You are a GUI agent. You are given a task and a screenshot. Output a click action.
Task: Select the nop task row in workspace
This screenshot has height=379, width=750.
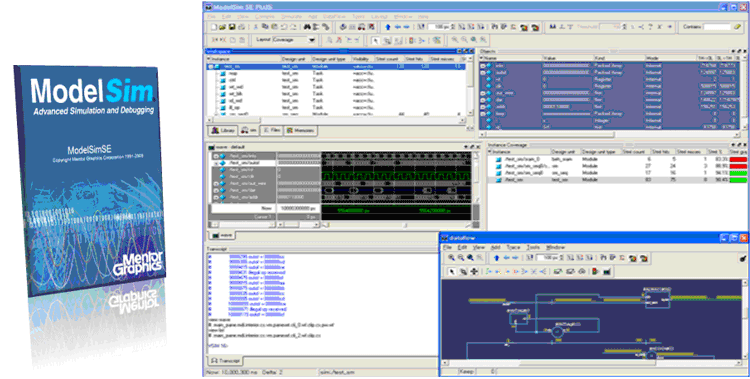tap(337, 74)
